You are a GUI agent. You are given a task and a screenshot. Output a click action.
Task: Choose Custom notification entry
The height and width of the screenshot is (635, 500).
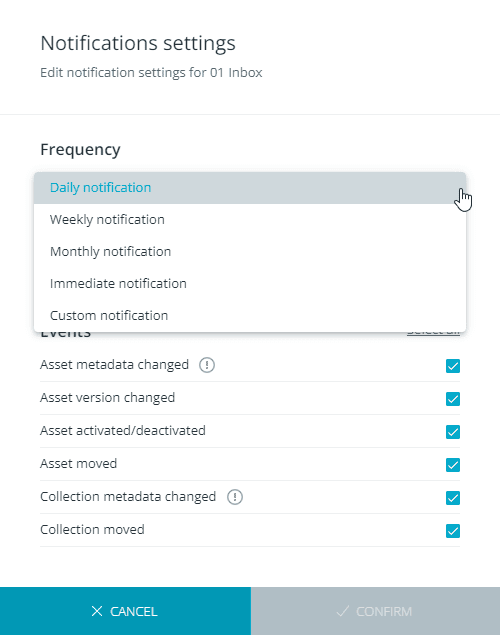tap(250, 315)
